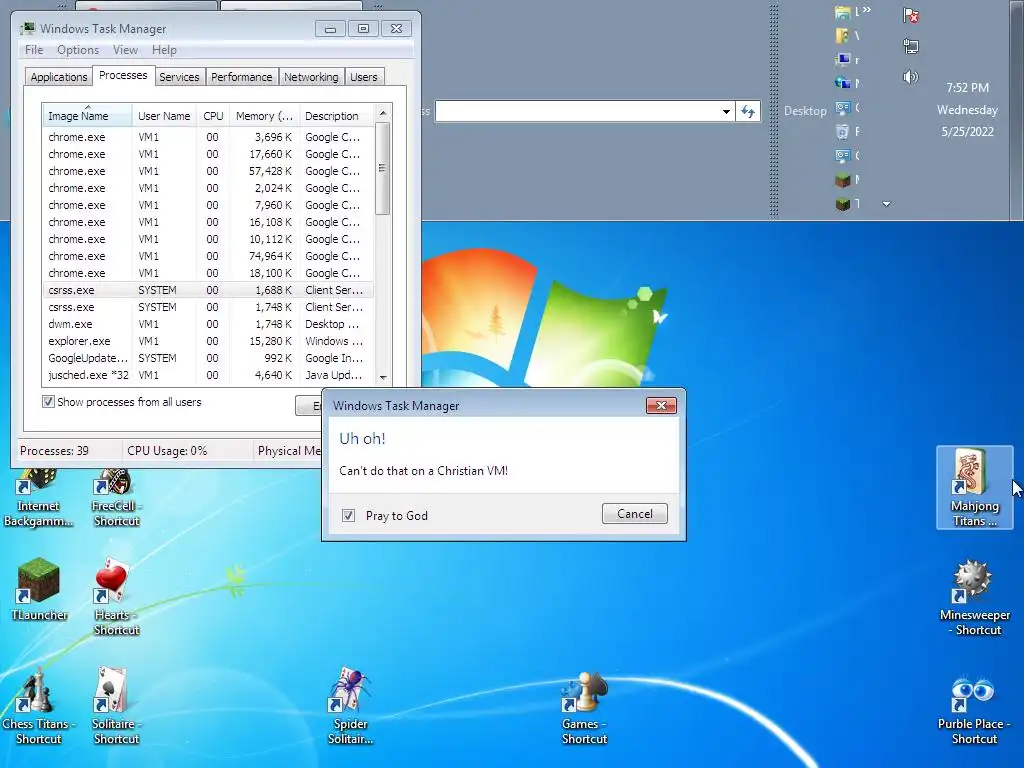The width and height of the screenshot is (1024, 768).
Task: Open the Mahjong Titans desktop shortcut
Action: [974, 488]
